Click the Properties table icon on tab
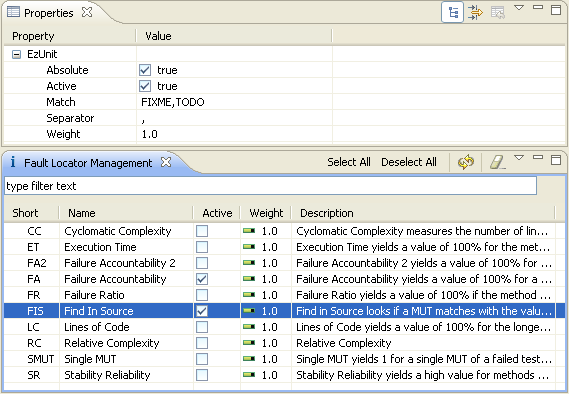The image size is (569, 394). (x=13, y=12)
